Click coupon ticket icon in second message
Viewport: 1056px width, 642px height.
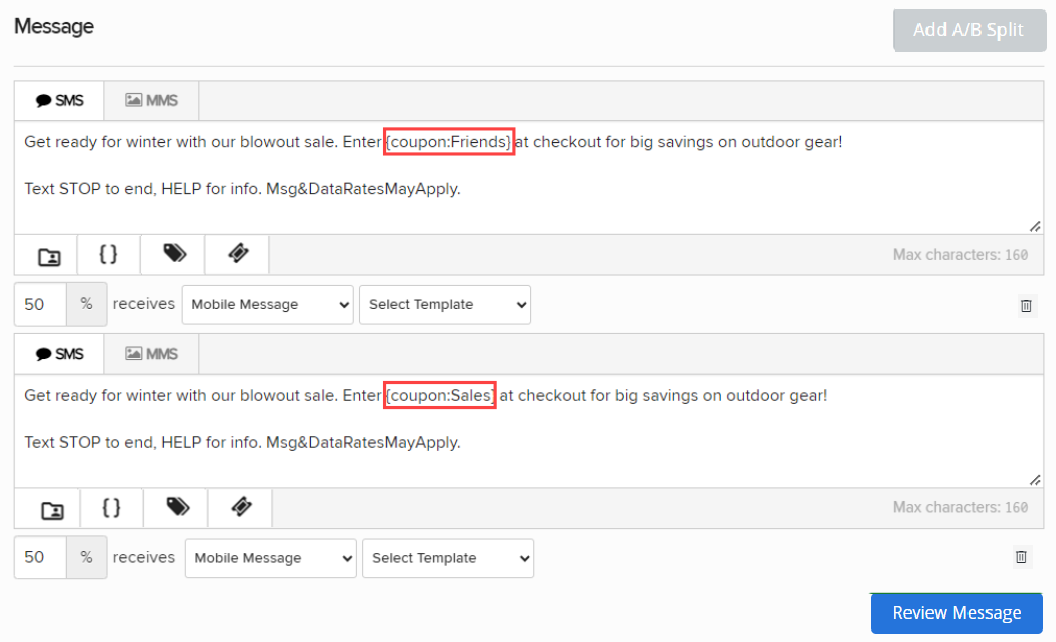(241, 508)
